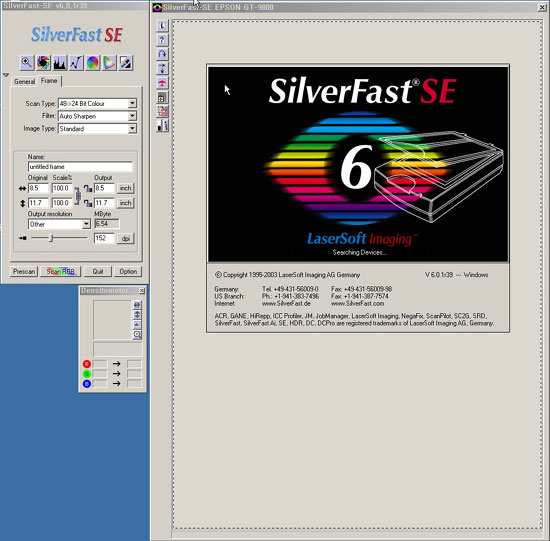Click the inch unit button for height

click(126, 203)
